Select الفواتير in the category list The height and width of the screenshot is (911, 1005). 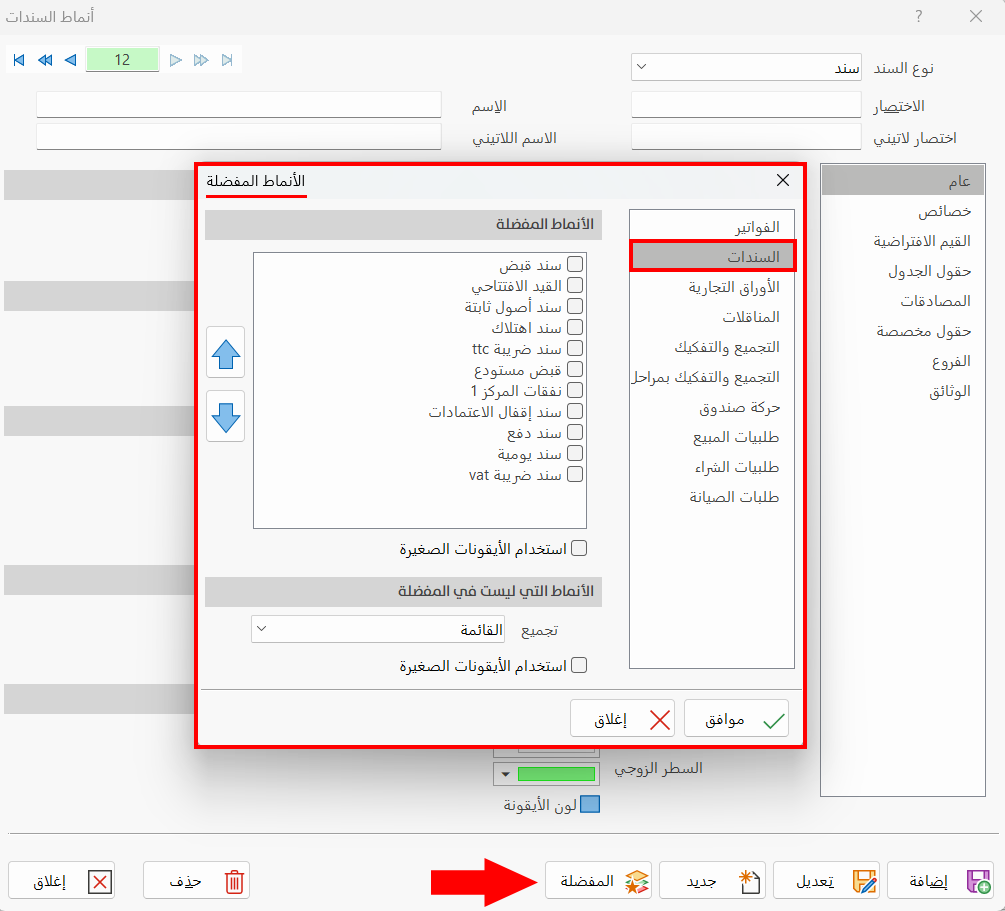pos(711,227)
